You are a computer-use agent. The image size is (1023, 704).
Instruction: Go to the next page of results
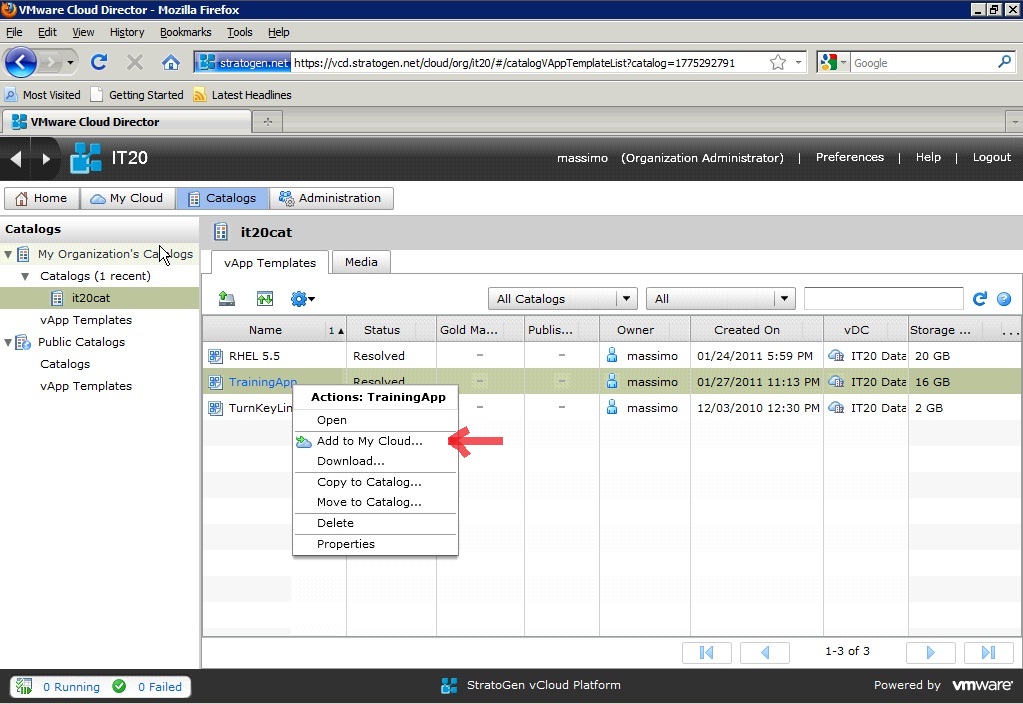[931, 652]
